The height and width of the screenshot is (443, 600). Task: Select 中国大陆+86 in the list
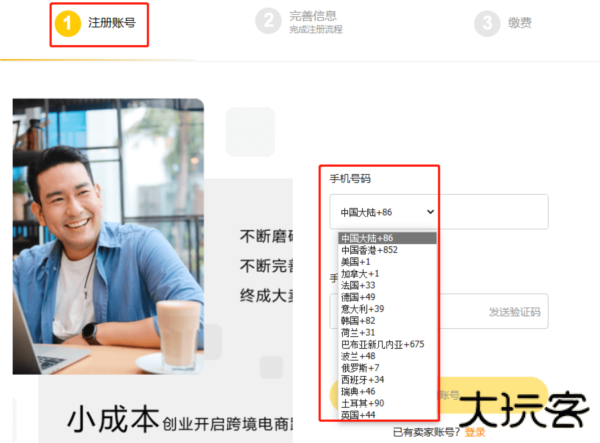[x=387, y=238]
